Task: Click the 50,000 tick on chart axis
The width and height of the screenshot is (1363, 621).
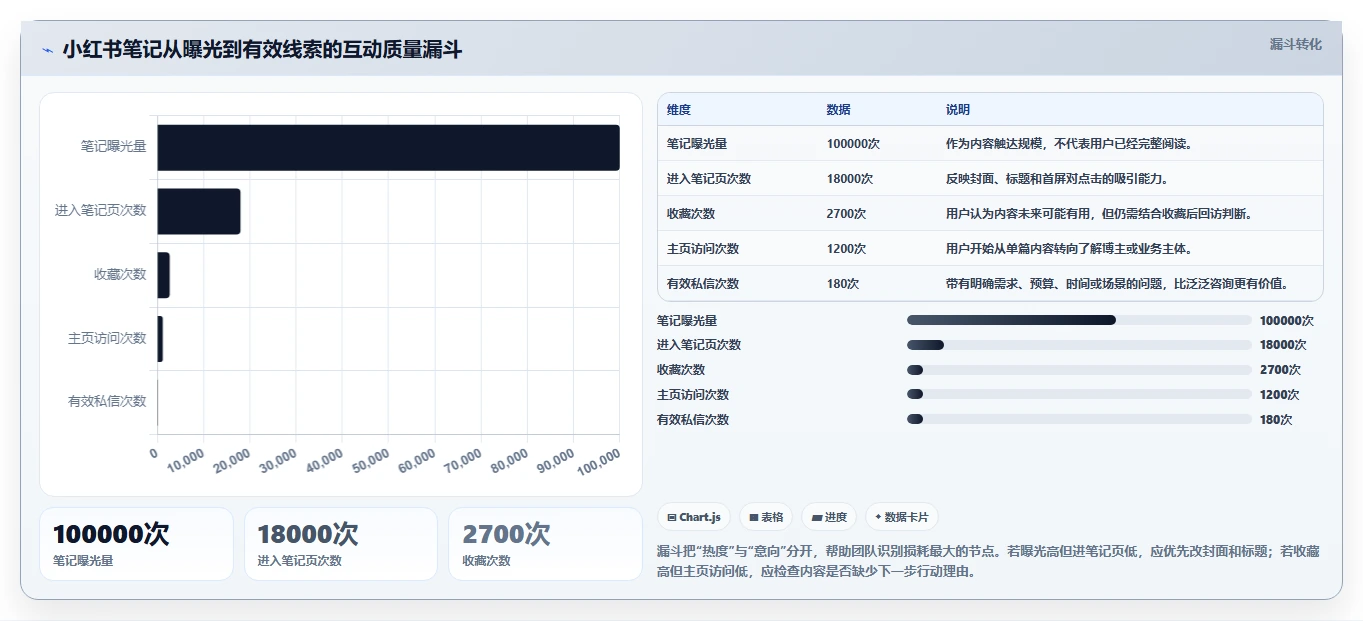Action: 371,462
